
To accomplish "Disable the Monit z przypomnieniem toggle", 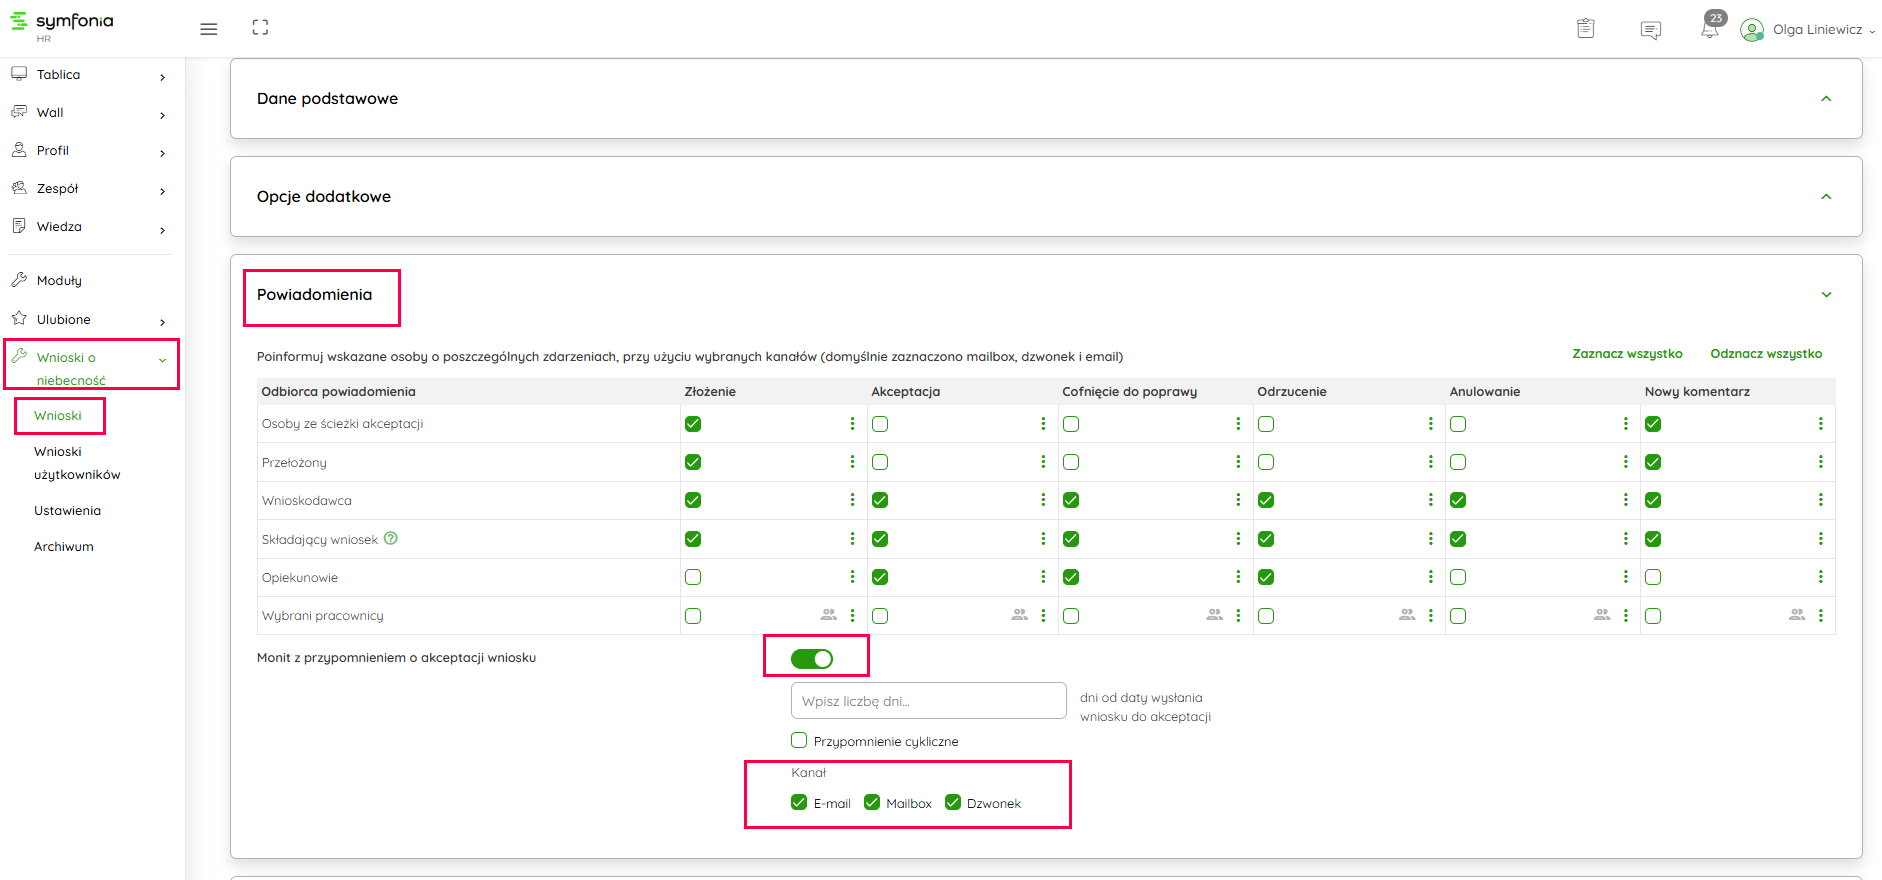I will pos(811,658).
